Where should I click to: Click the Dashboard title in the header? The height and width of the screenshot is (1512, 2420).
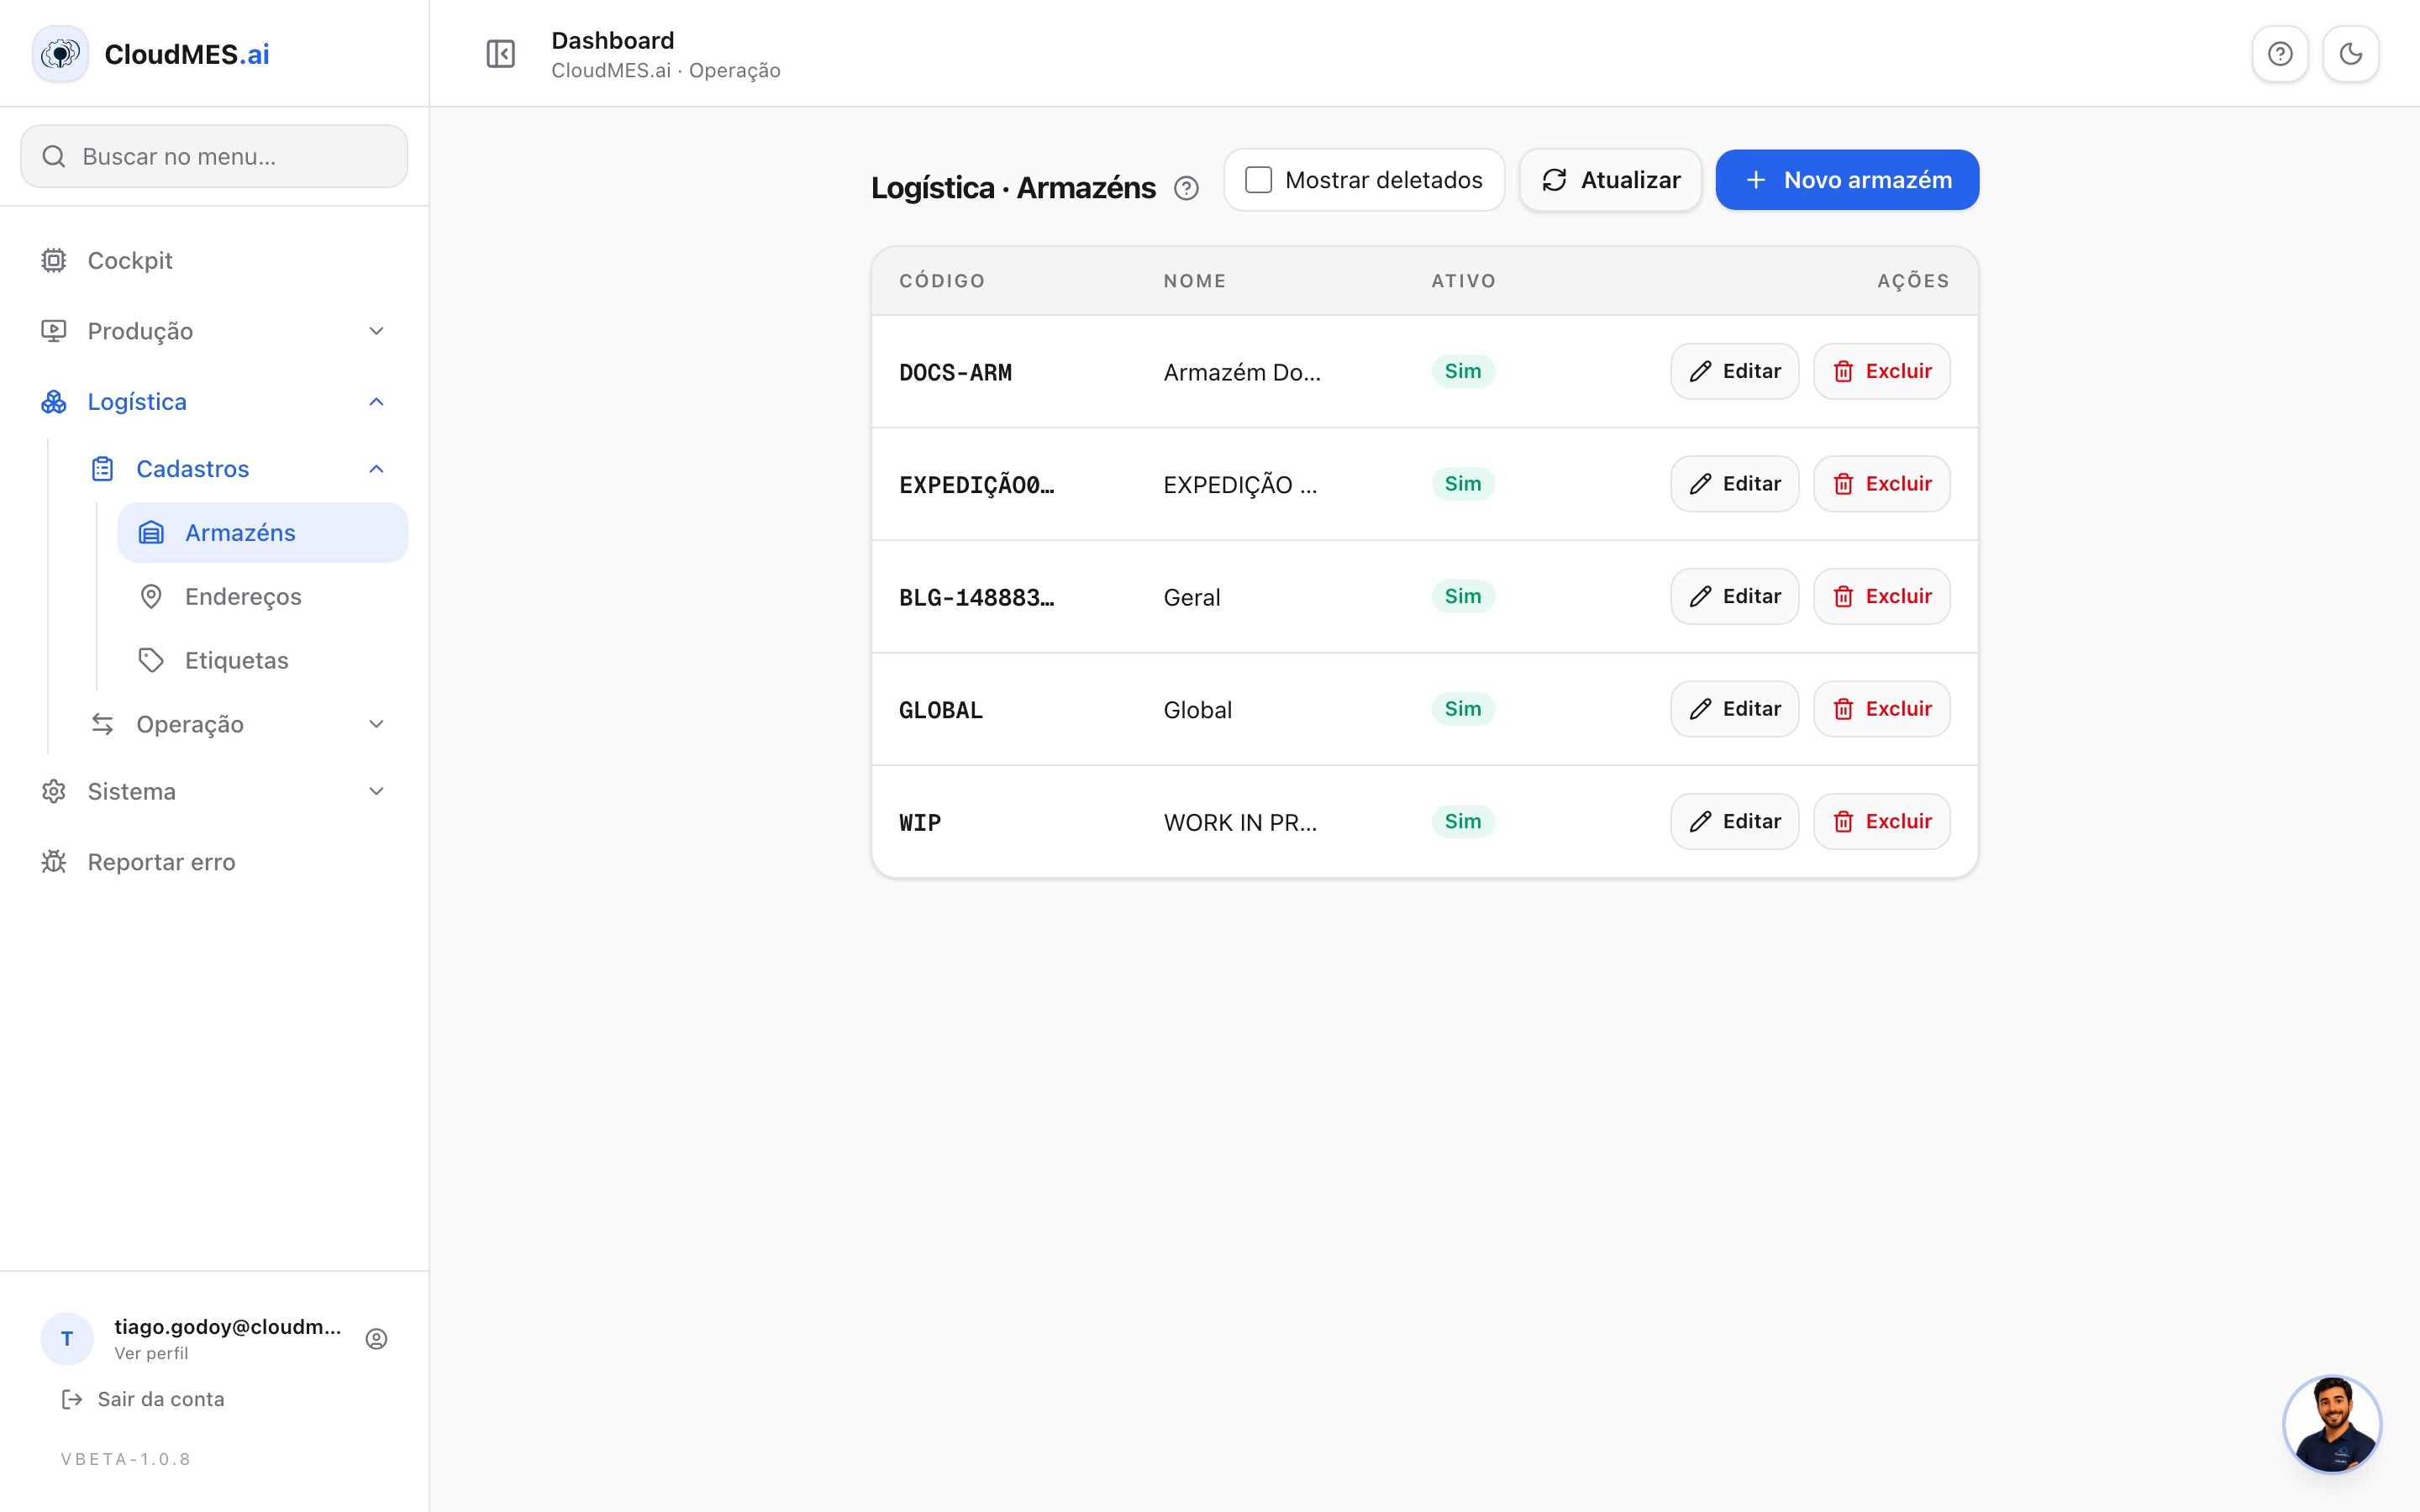point(613,41)
